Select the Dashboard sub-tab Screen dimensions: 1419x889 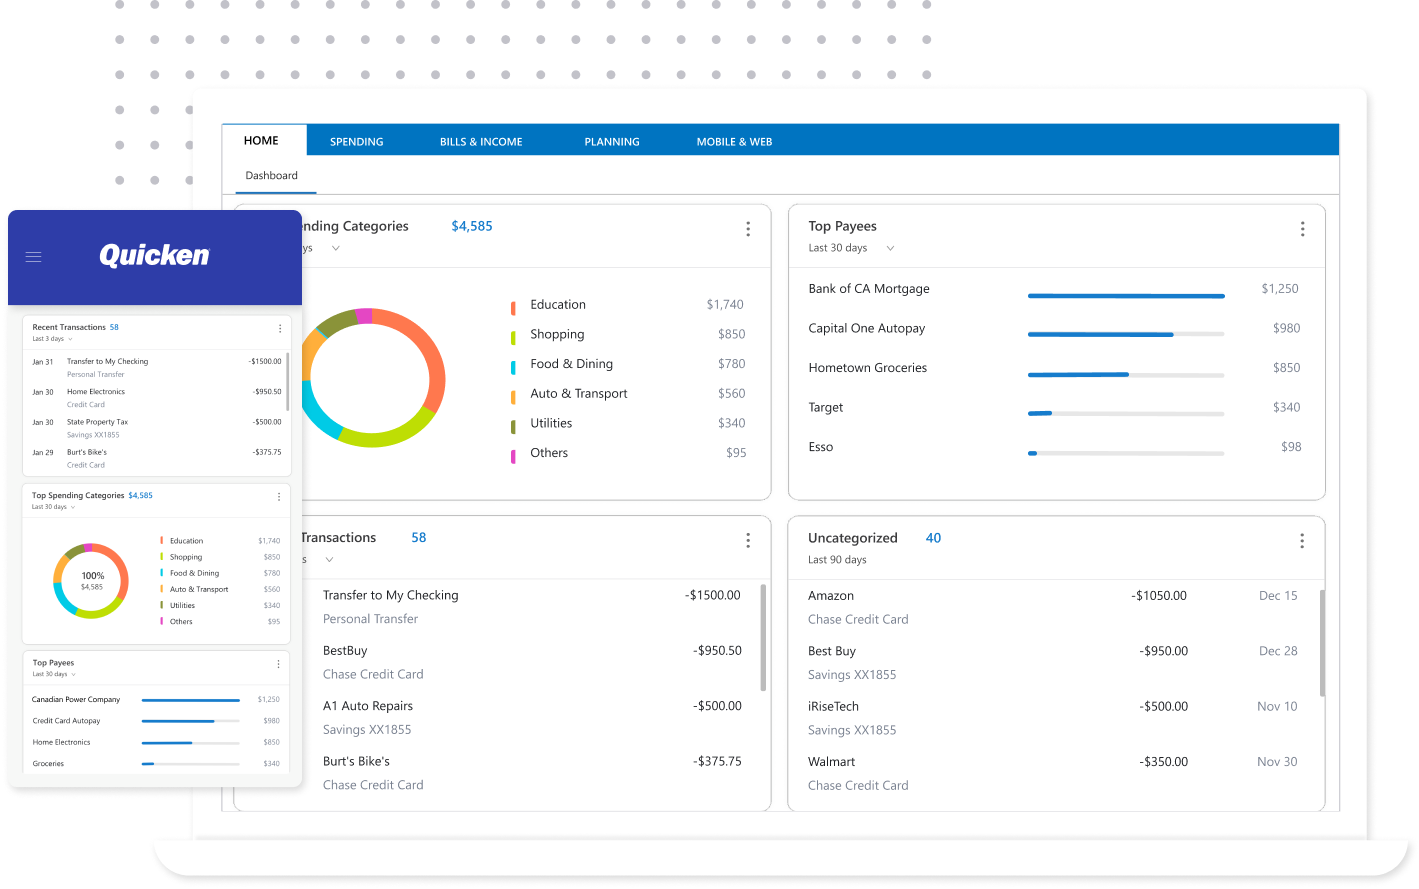point(272,176)
